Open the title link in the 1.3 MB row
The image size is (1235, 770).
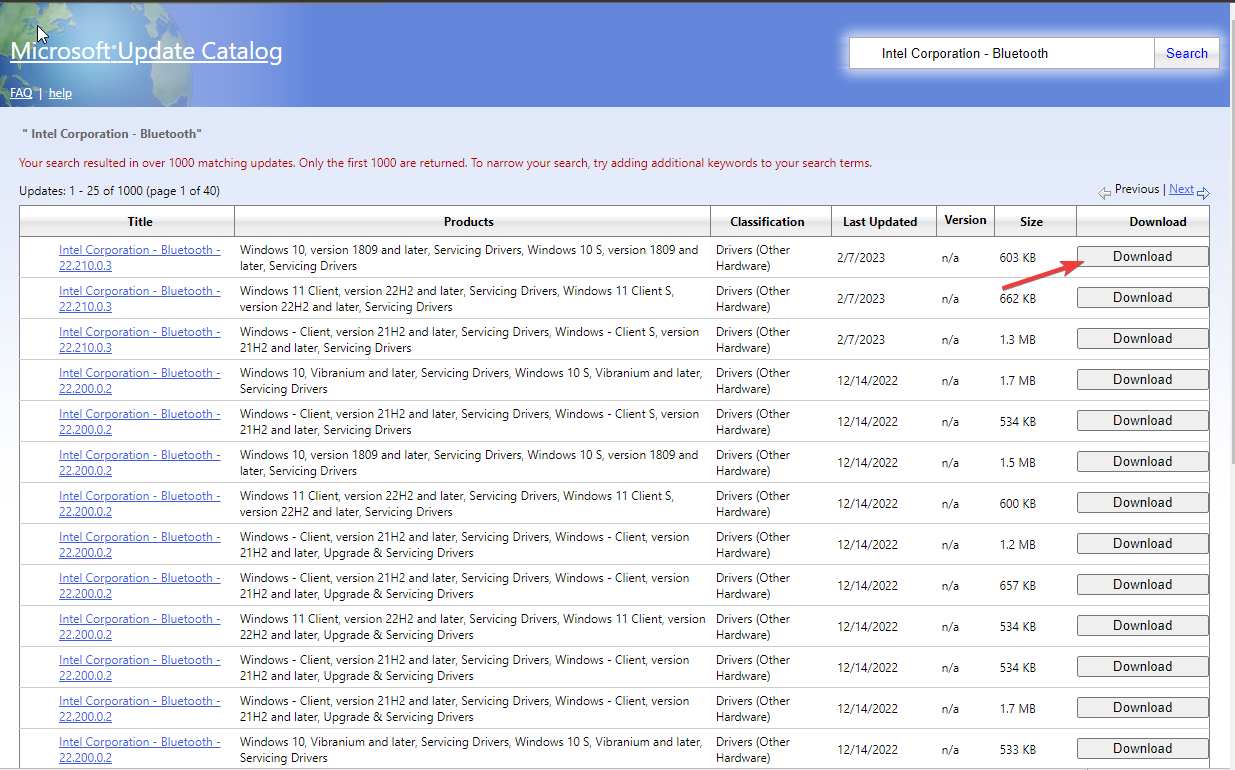(140, 340)
